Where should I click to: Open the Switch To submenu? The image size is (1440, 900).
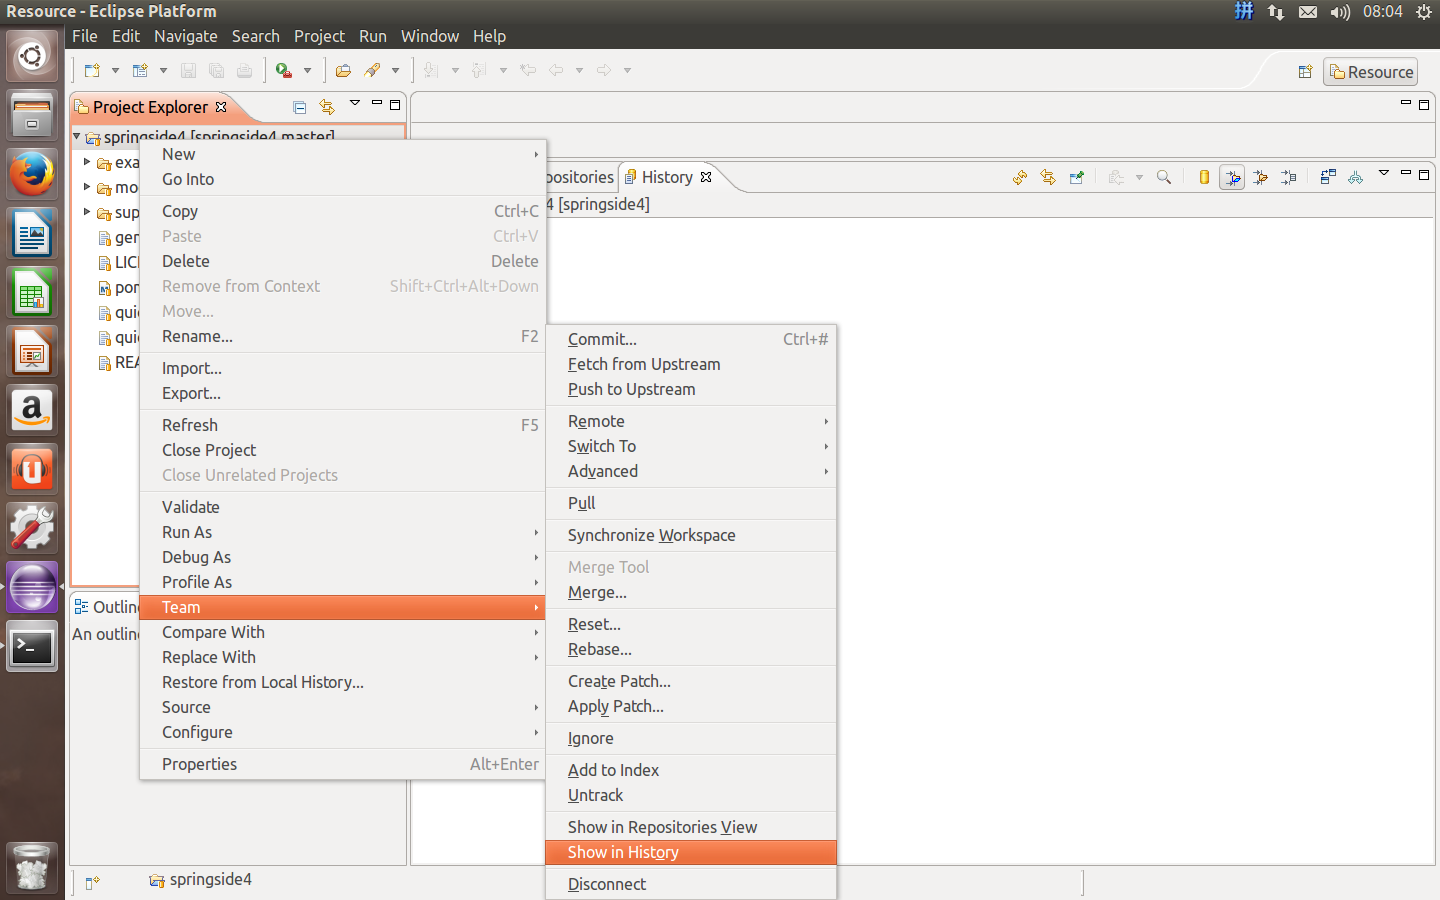pos(691,446)
